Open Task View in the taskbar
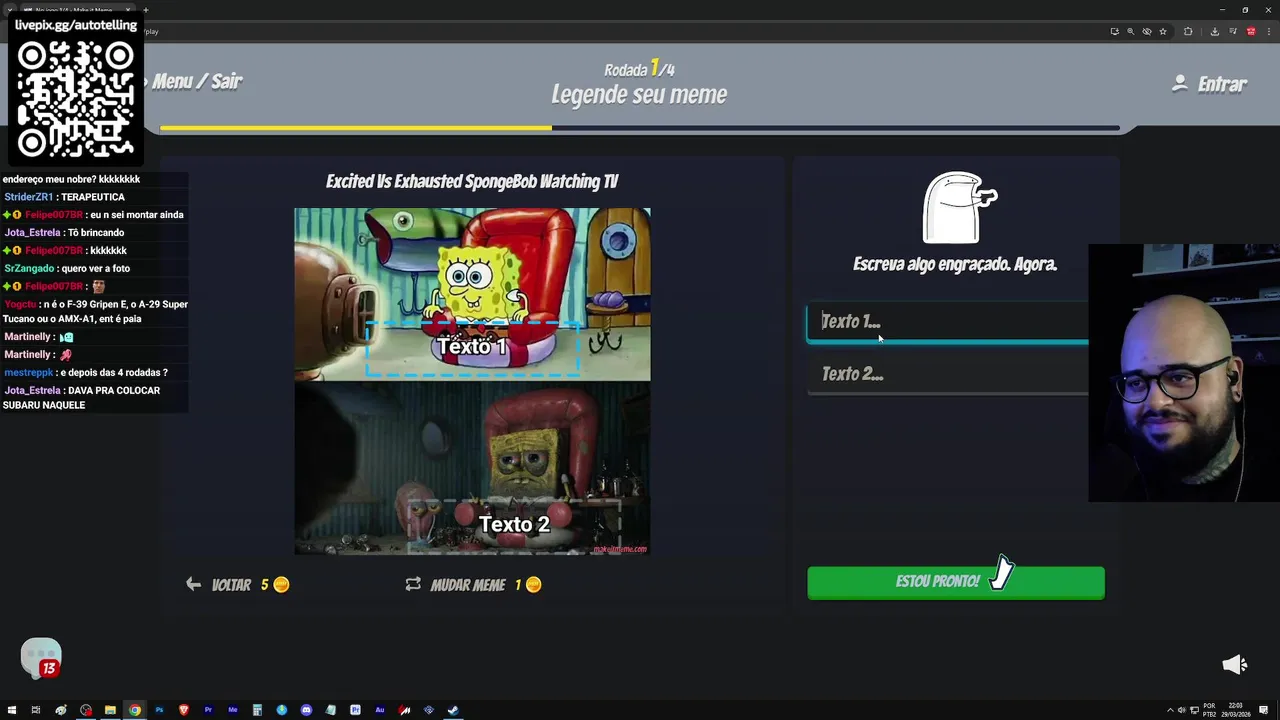Image resolution: width=1280 pixels, height=720 pixels. [36, 710]
